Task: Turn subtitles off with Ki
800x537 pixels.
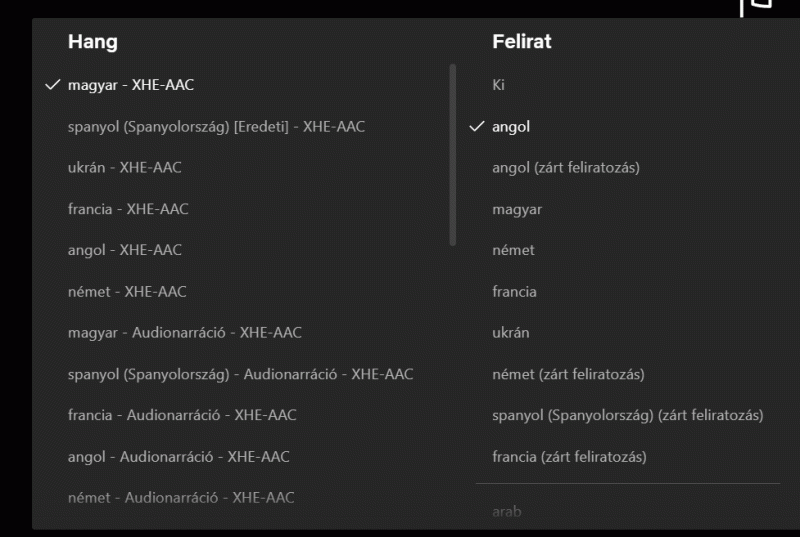Action: pyautogui.click(x=498, y=85)
